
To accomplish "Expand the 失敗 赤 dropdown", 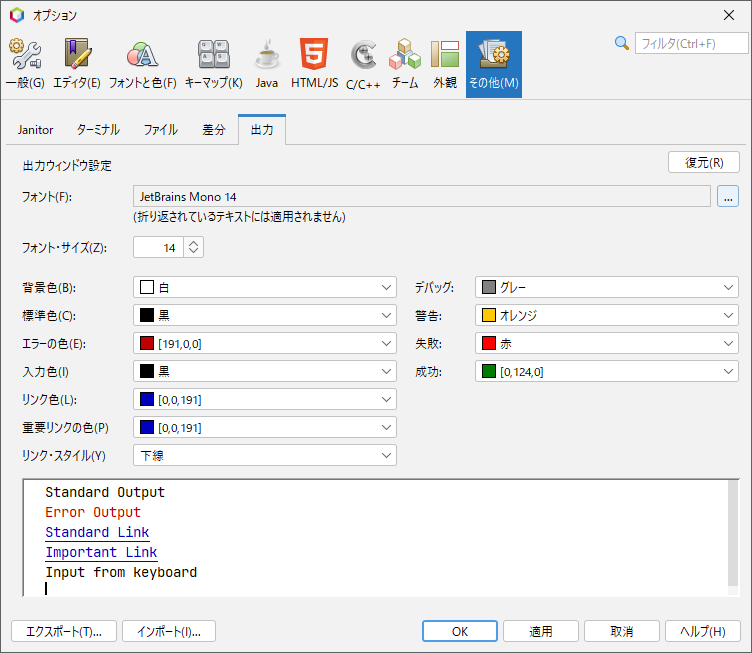I will click(607, 343).
